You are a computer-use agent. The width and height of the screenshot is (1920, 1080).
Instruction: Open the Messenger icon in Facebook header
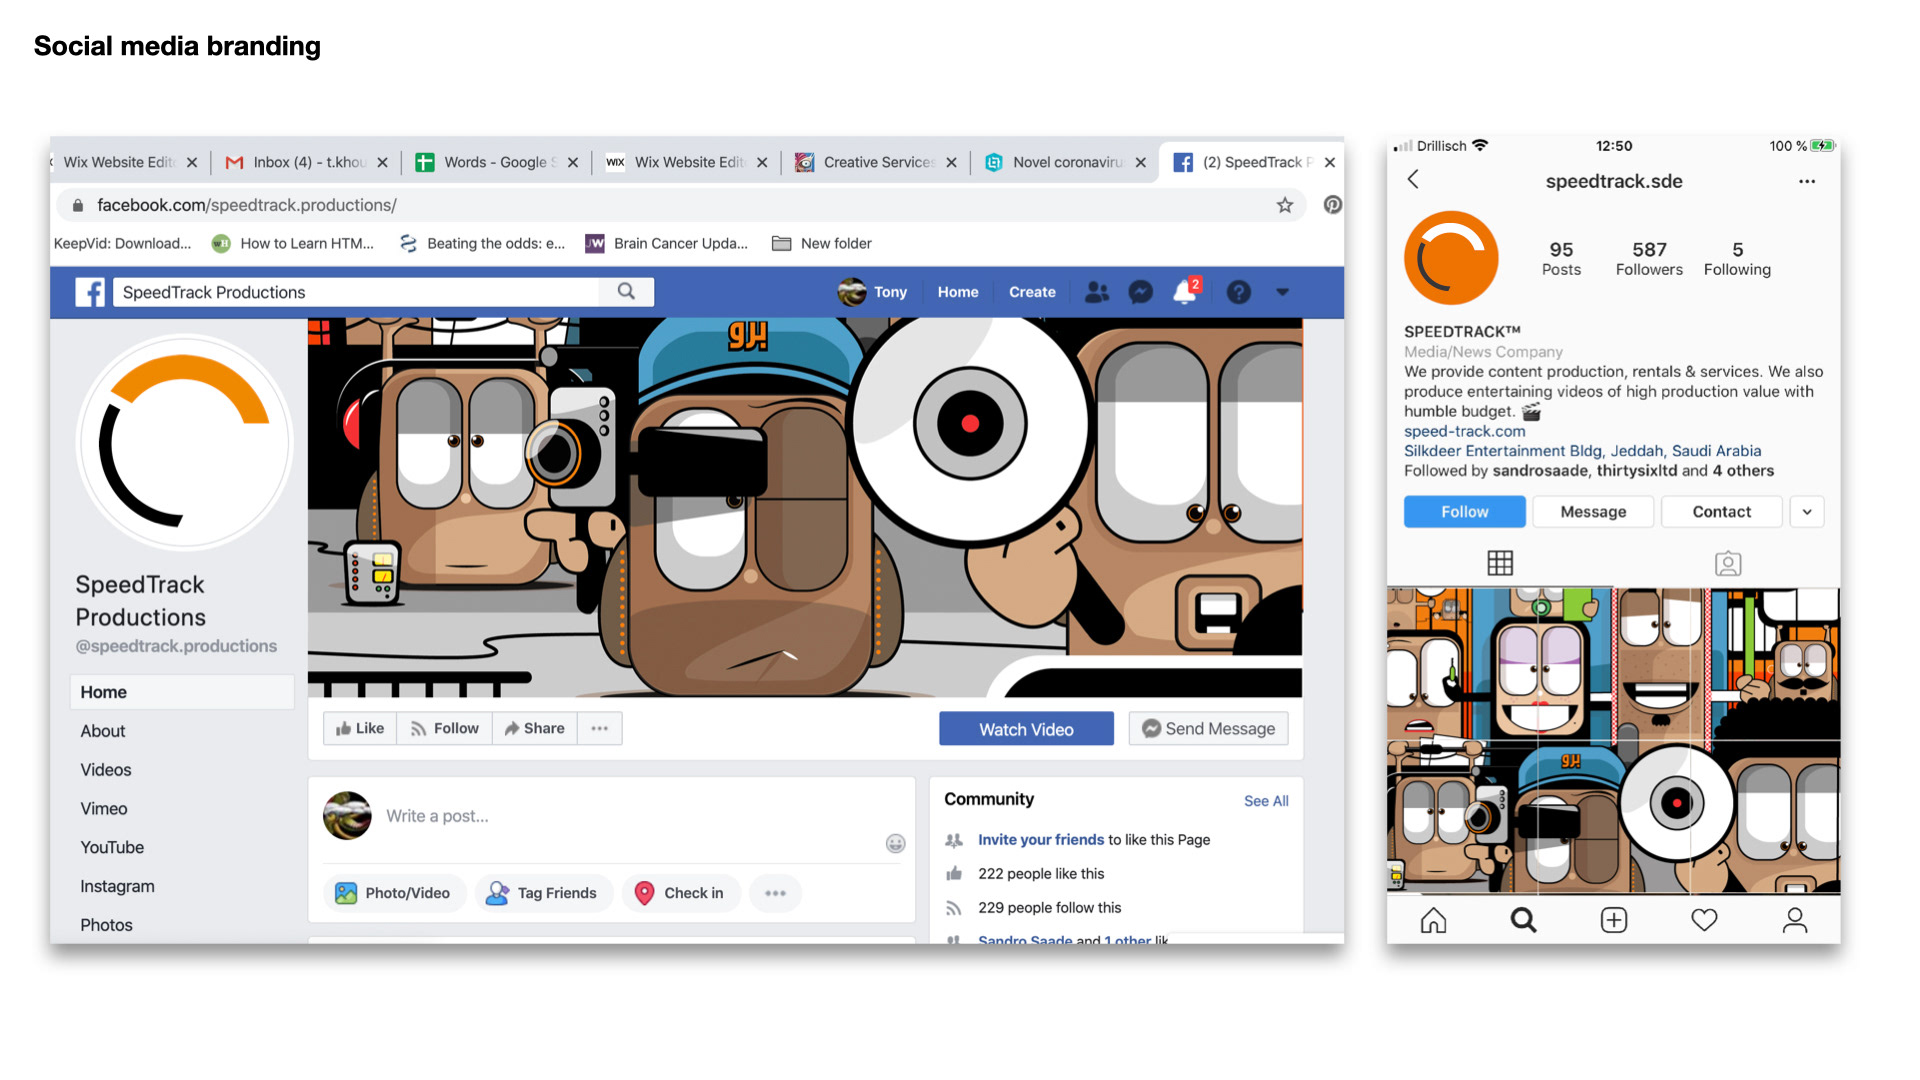coord(1140,292)
